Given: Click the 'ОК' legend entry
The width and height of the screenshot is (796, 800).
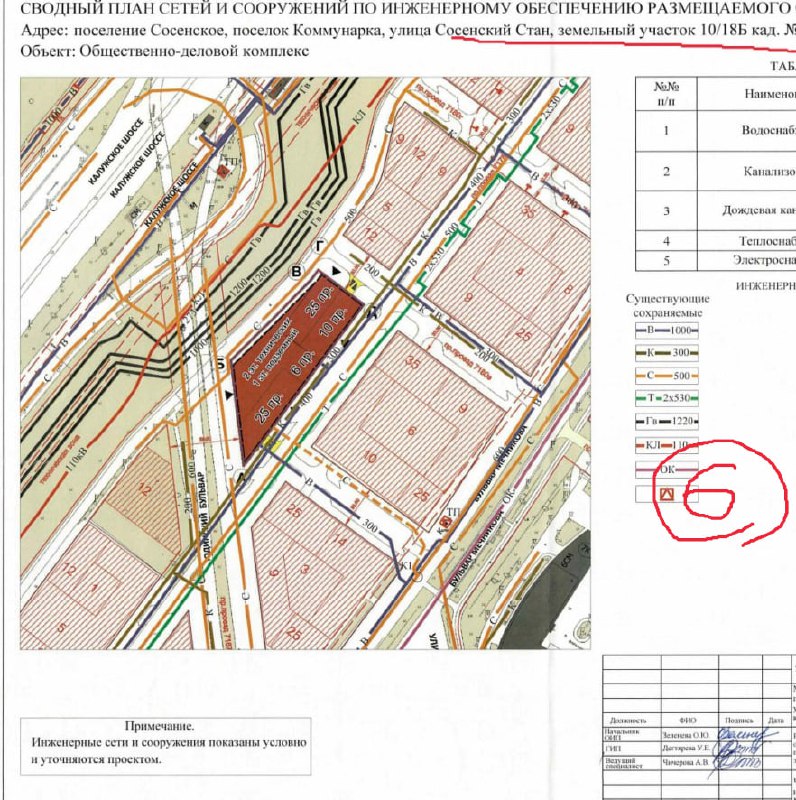Looking at the screenshot, I should (667, 469).
